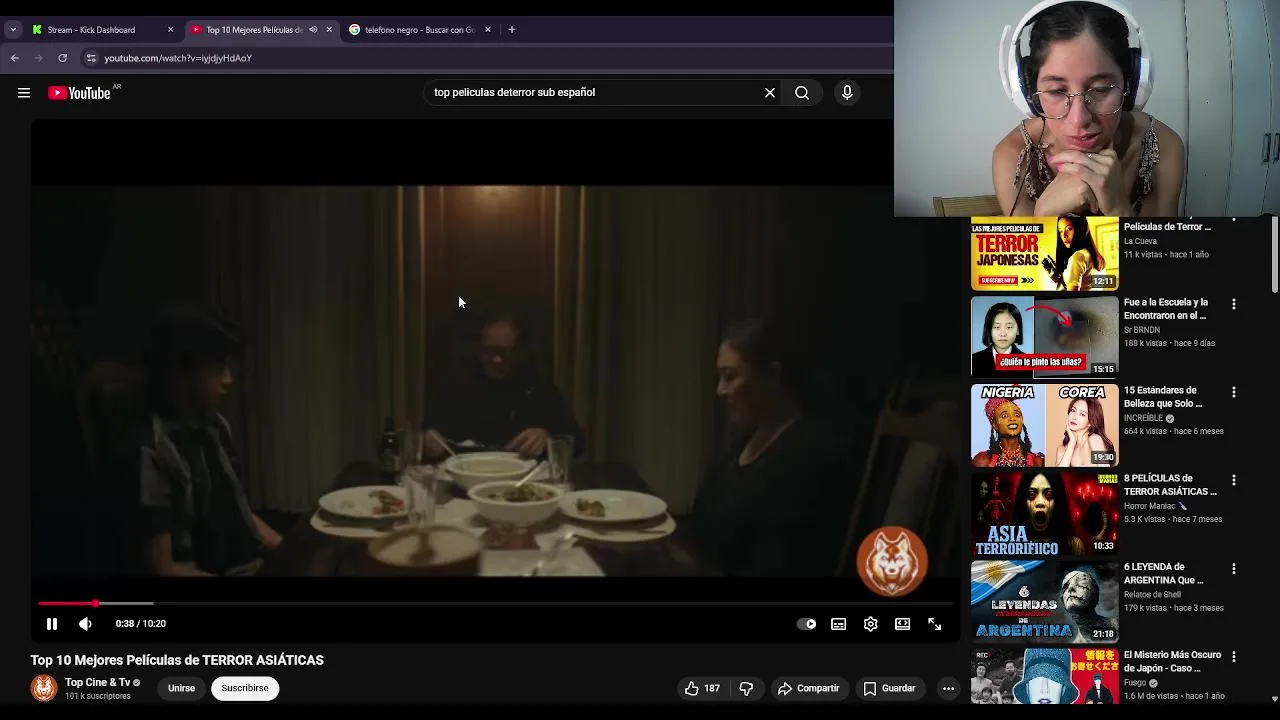Open Top Cine & Tv channel name

pyautogui.click(x=98, y=683)
